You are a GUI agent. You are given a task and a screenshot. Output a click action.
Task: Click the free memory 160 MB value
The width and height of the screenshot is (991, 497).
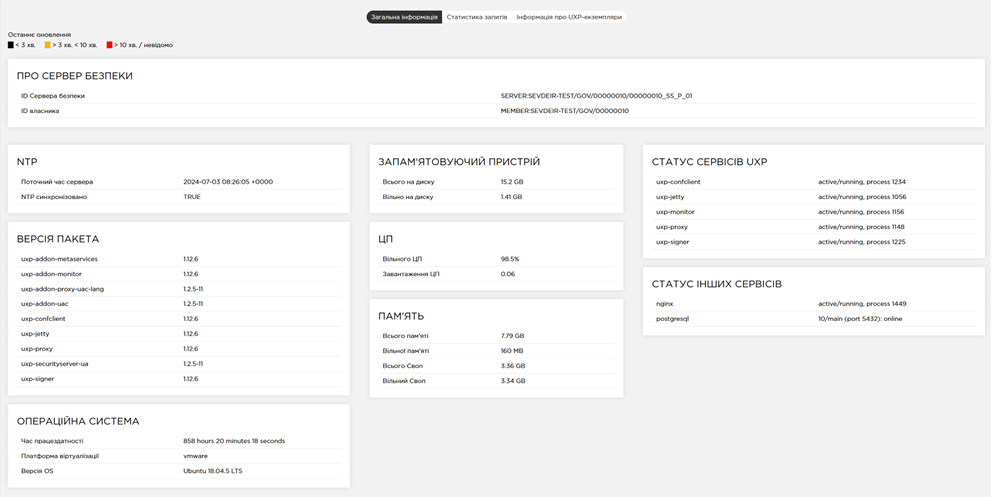(x=512, y=351)
